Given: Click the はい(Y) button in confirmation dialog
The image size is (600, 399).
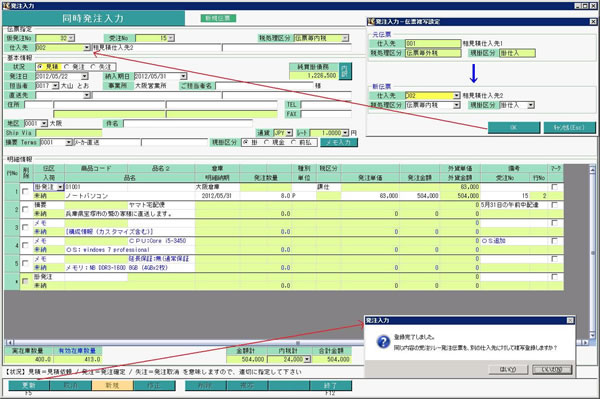Looking at the screenshot, I should (x=508, y=370).
